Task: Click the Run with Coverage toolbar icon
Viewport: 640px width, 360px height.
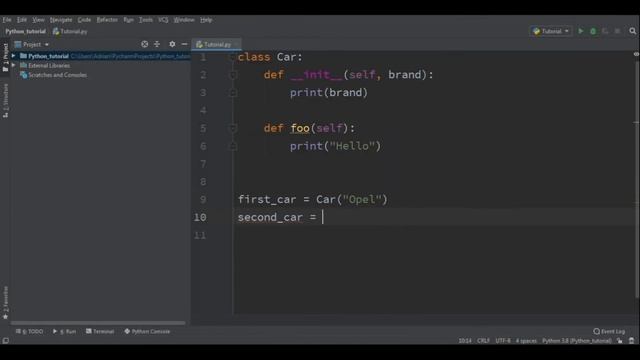Action: click(x=605, y=31)
